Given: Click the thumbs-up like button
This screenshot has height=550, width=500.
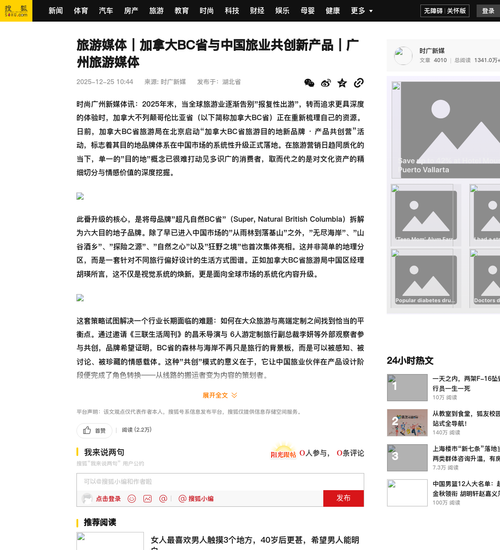Looking at the screenshot, I should click(x=94, y=430).
